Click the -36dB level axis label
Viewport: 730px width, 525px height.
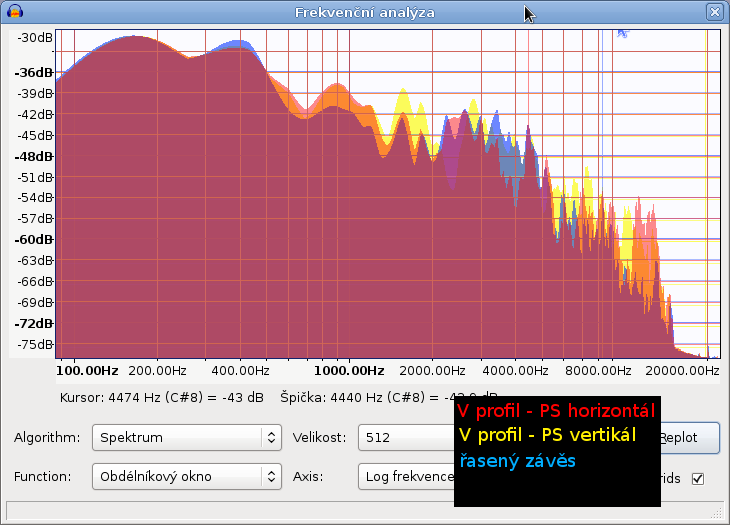coord(34,73)
